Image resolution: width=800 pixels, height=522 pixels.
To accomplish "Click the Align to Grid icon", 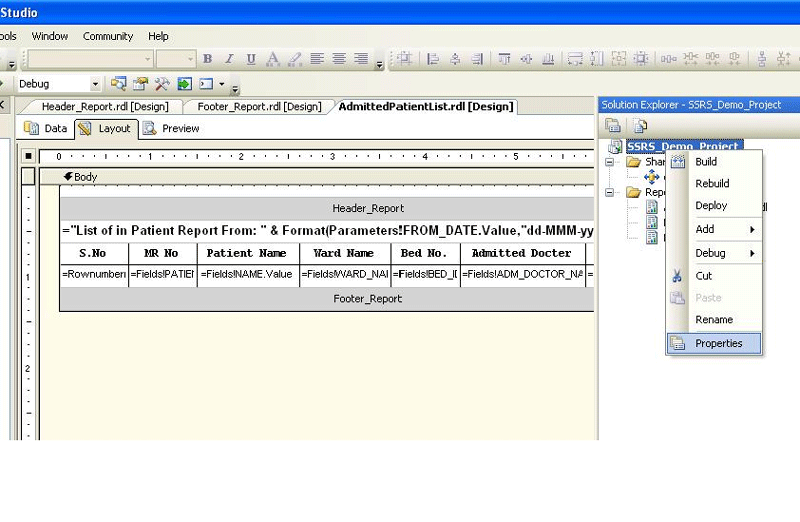I will [x=405, y=59].
